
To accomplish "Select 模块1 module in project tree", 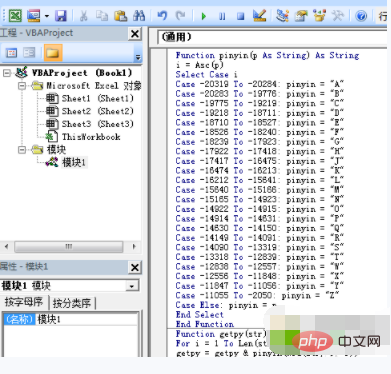I will click(74, 162).
